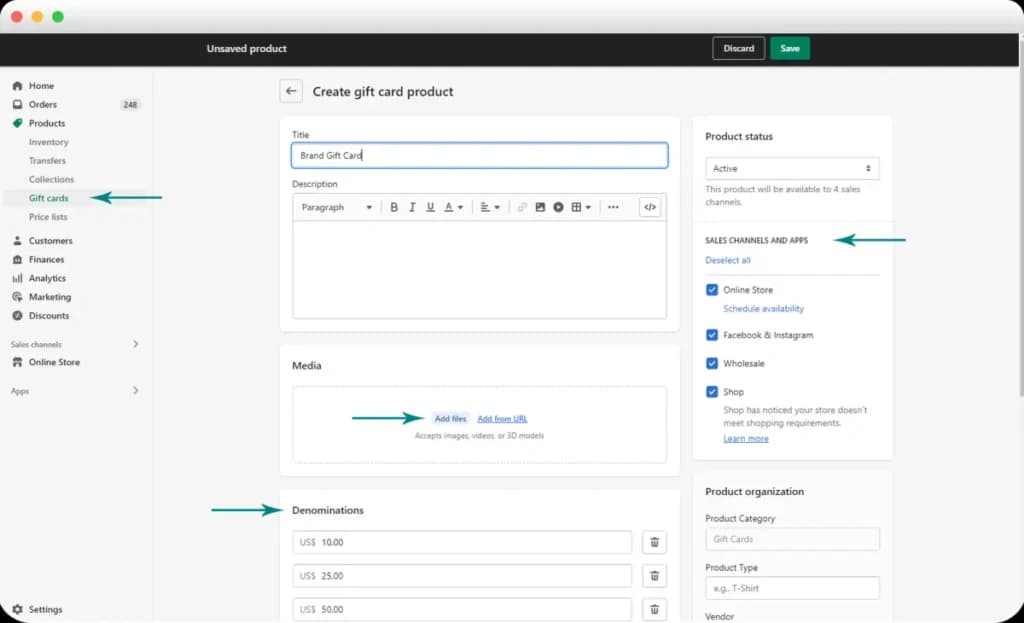Expand the Sales channels section chevron
The height and width of the screenshot is (623, 1024).
[x=135, y=343]
